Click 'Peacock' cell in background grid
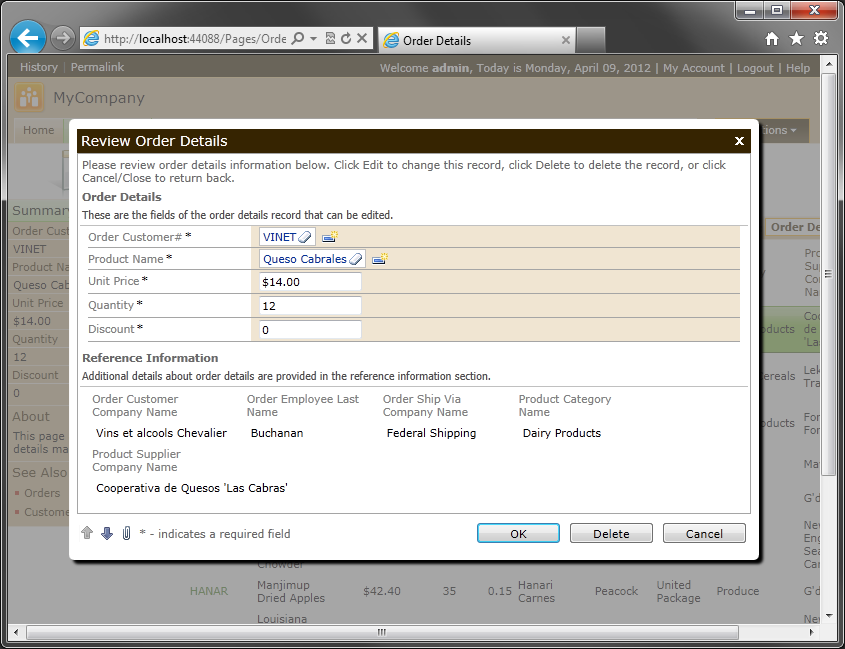This screenshot has width=845, height=649. click(616, 591)
